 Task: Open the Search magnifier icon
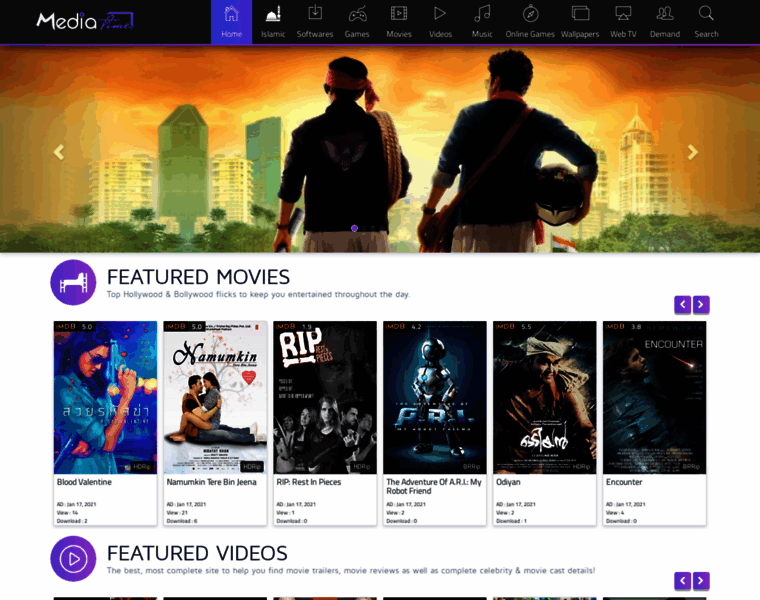(x=706, y=13)
